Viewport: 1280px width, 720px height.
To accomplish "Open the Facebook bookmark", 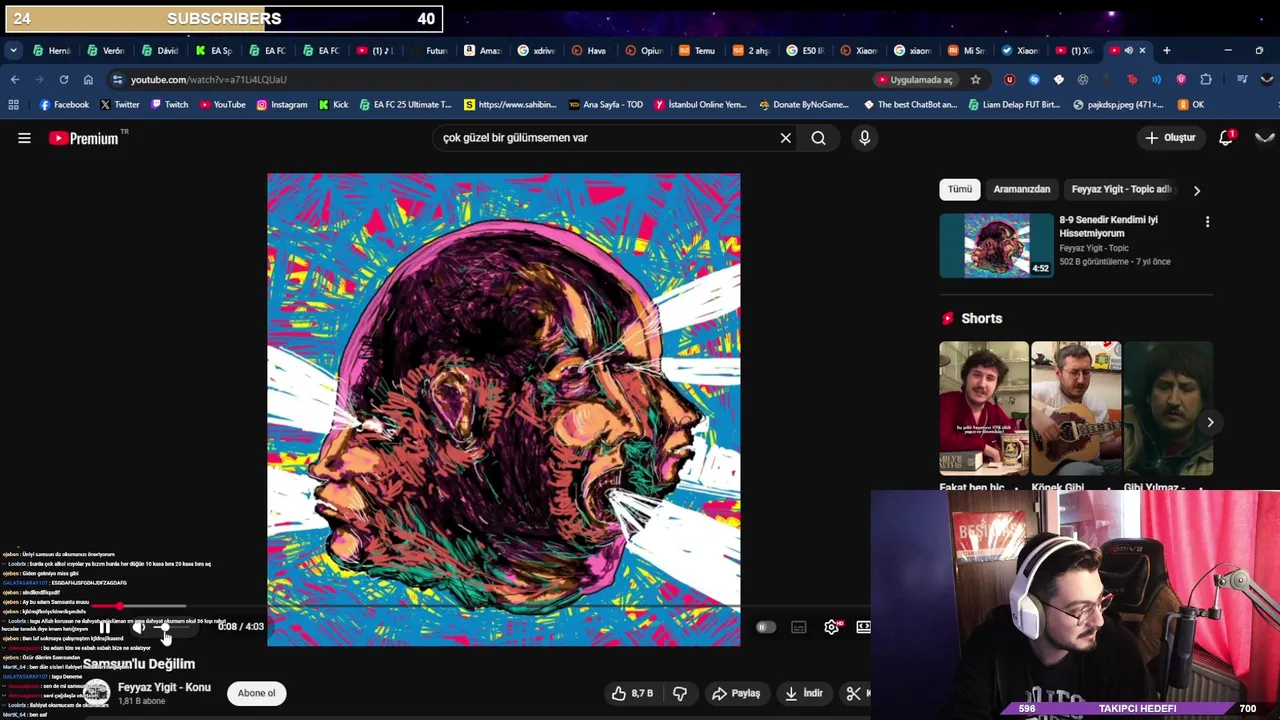I will pos(64,104).
